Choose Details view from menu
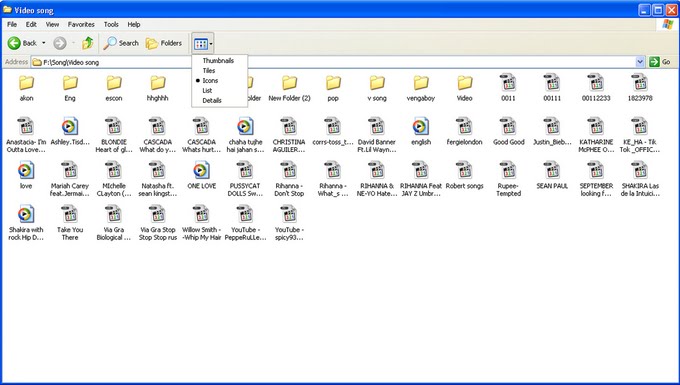The width and height of the screenshot is (680, 385). [x=212, y=101]
